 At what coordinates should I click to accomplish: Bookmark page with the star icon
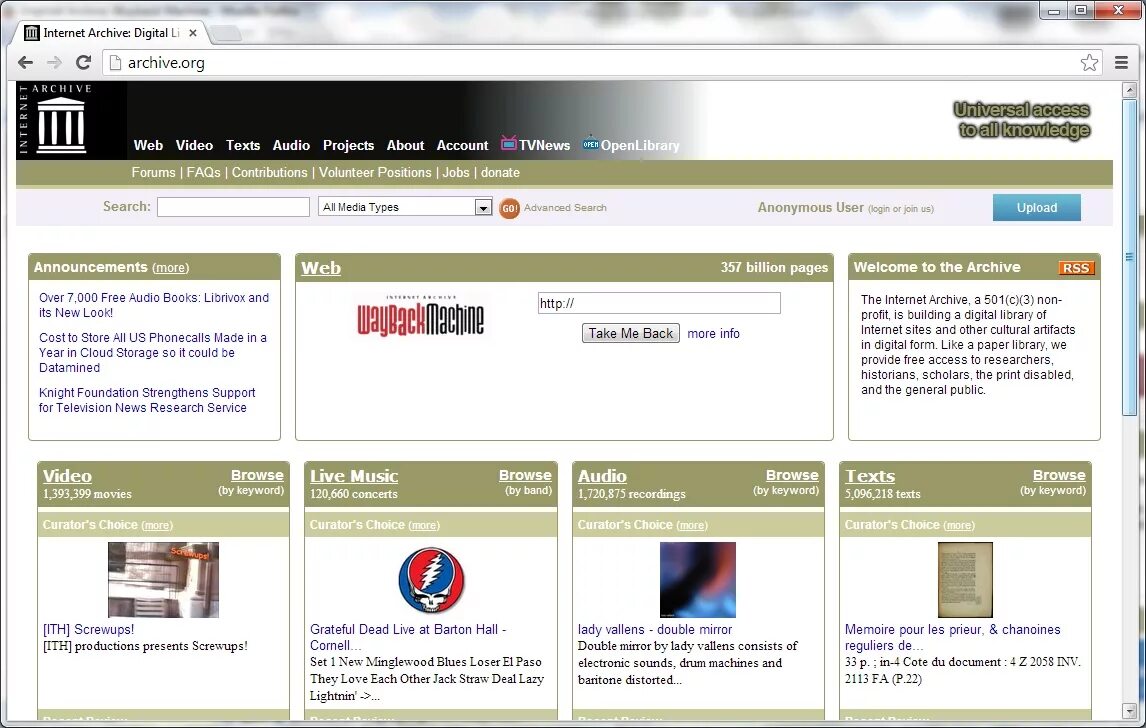(1089, 63)
